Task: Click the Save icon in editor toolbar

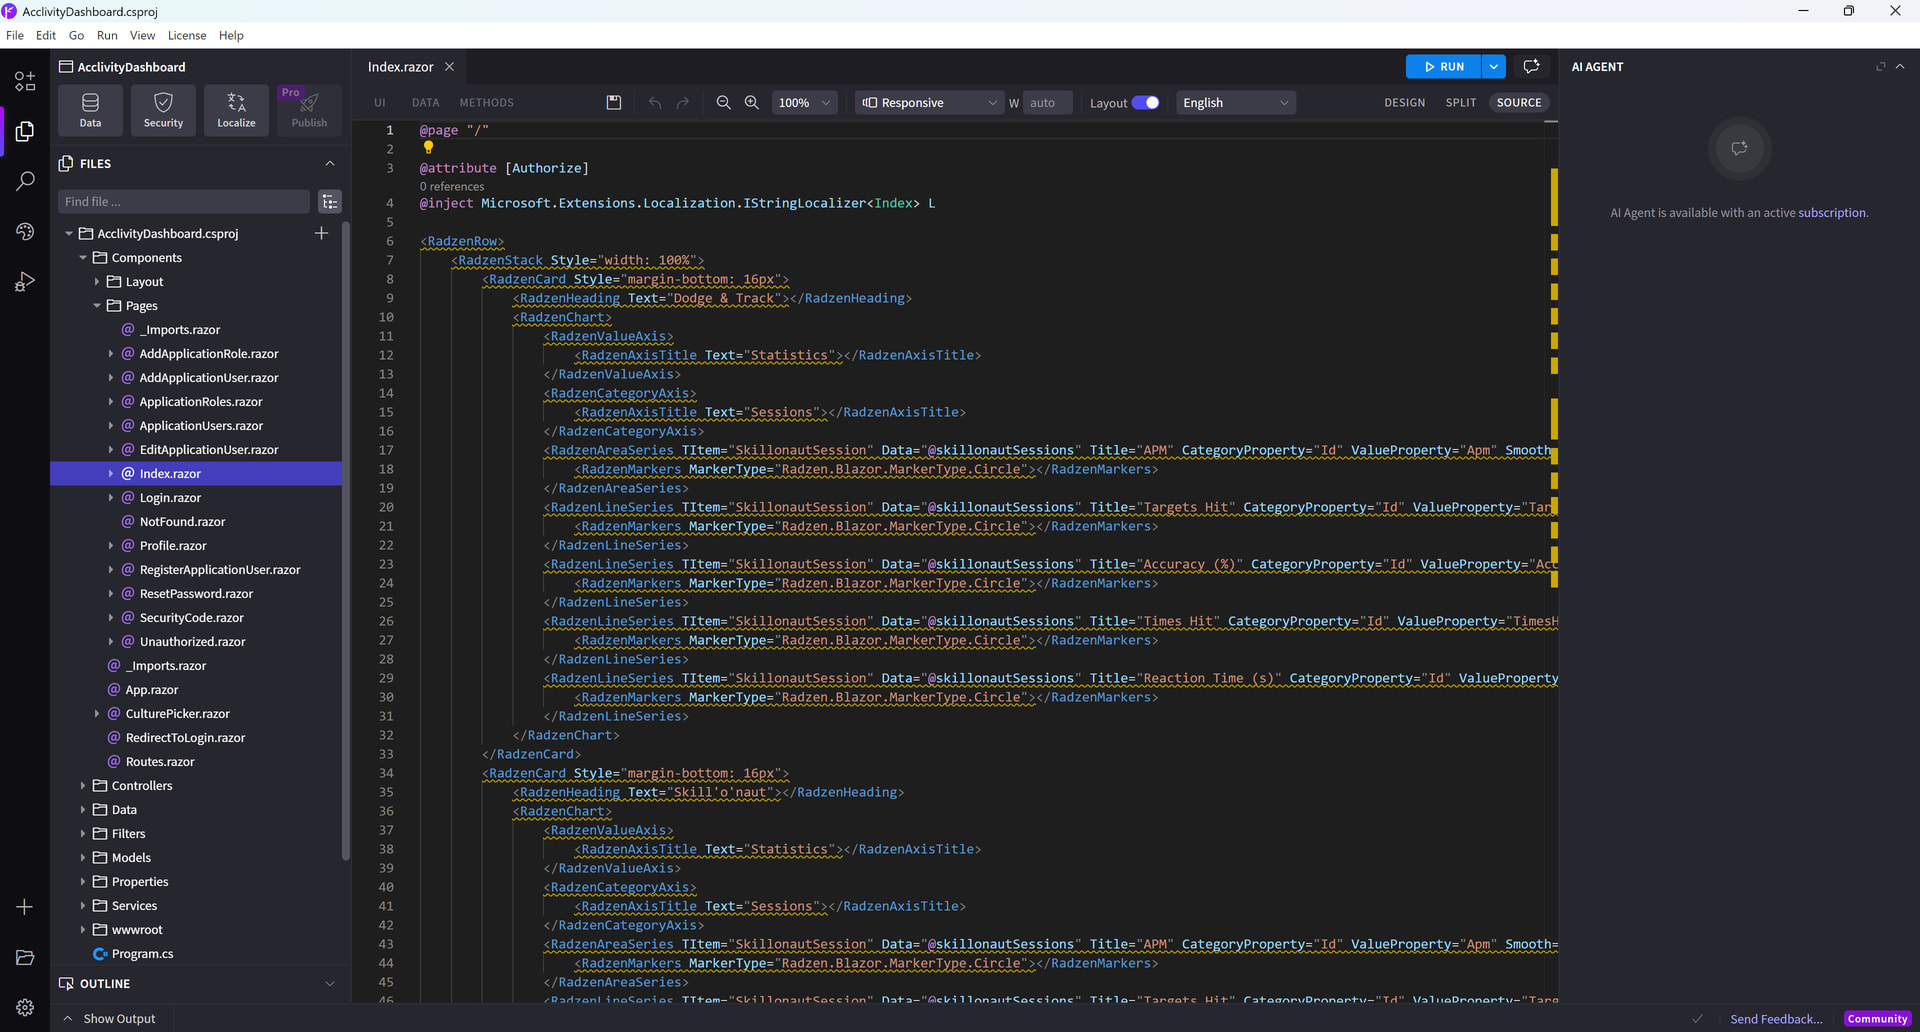Action: (x=614, y=102)
